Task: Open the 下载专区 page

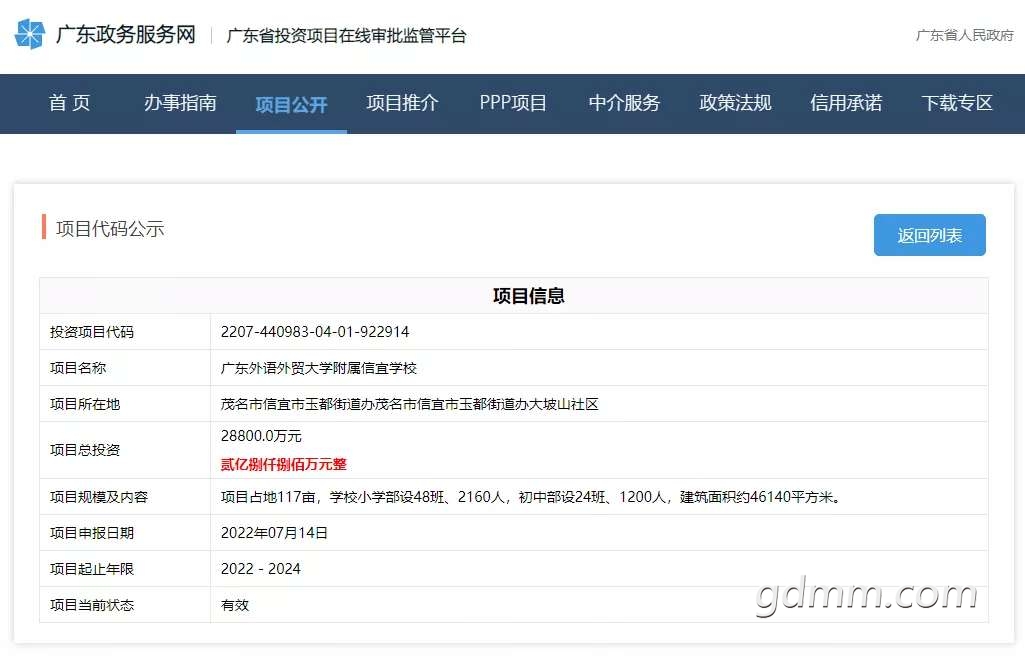Action: tap(957, 103)
